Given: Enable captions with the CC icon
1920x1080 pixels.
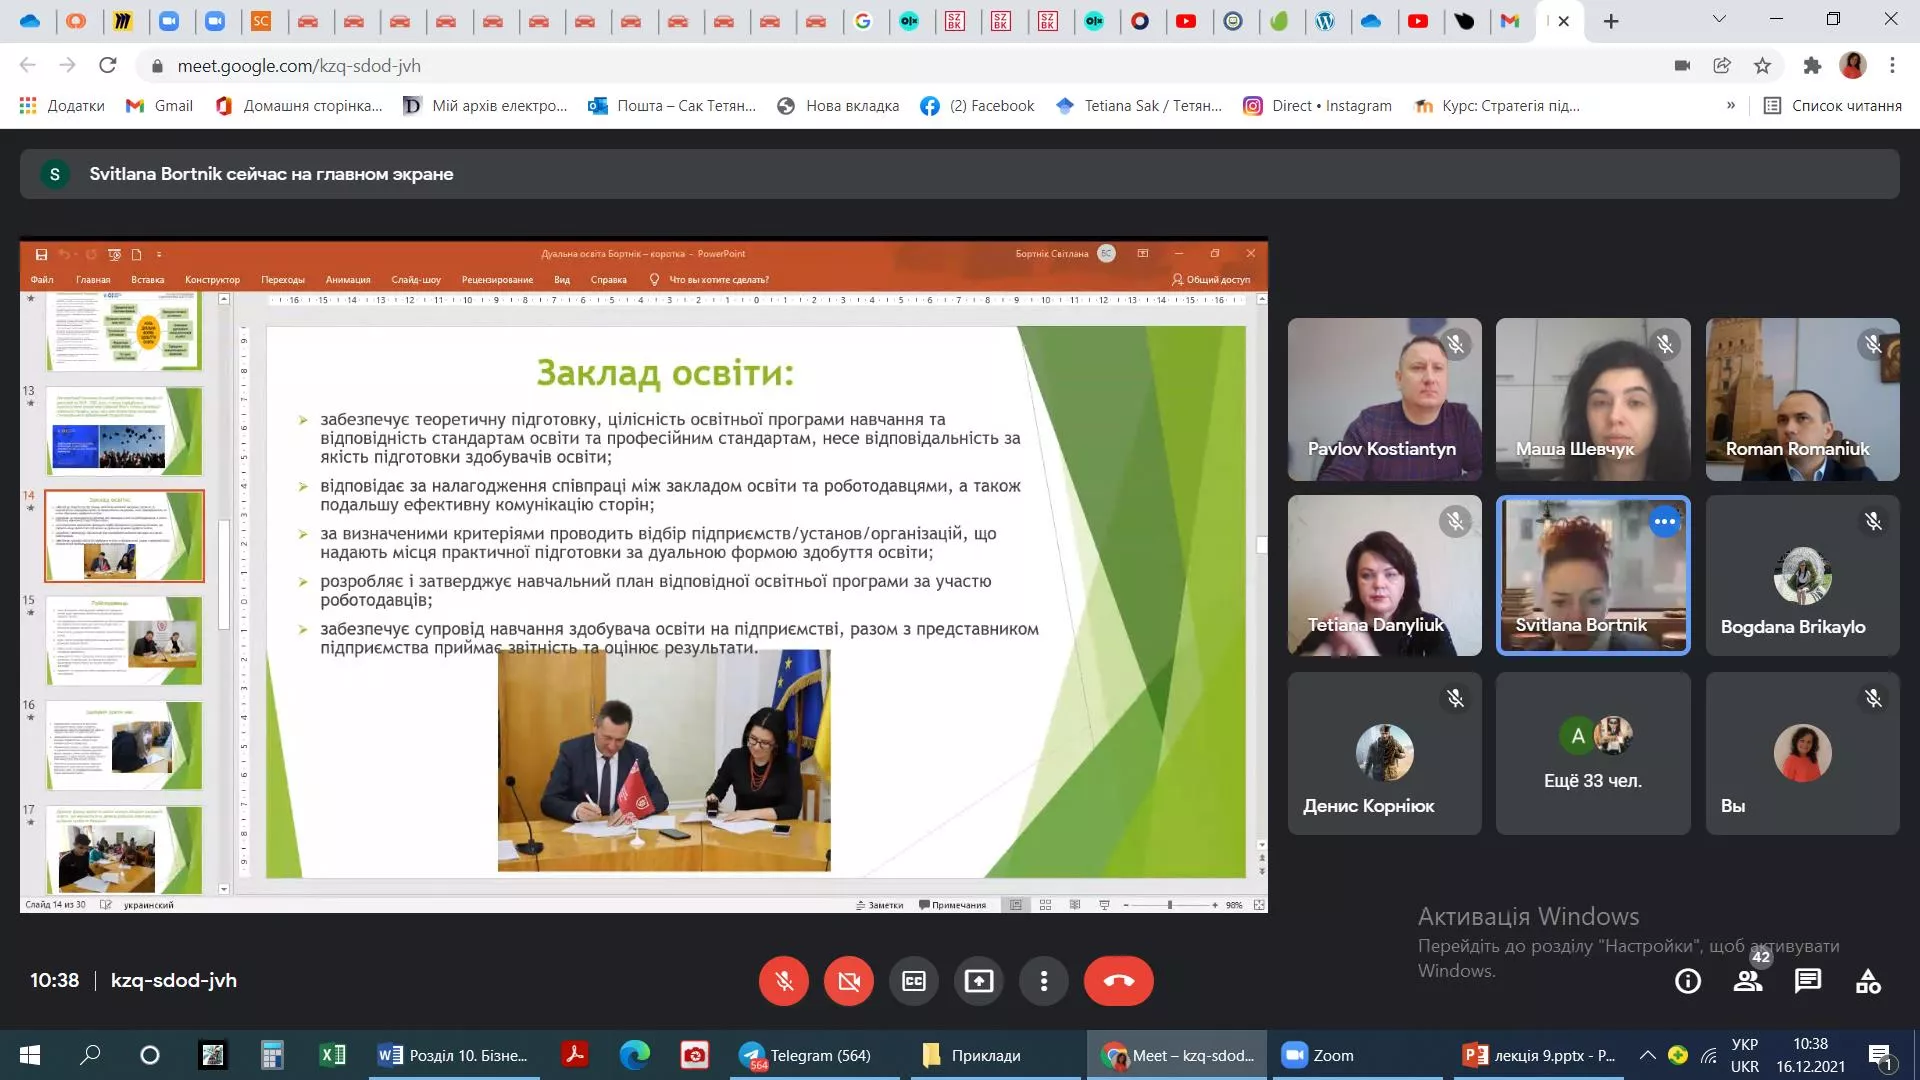Looking at the screenshot, I should click(x=914, y=981).
